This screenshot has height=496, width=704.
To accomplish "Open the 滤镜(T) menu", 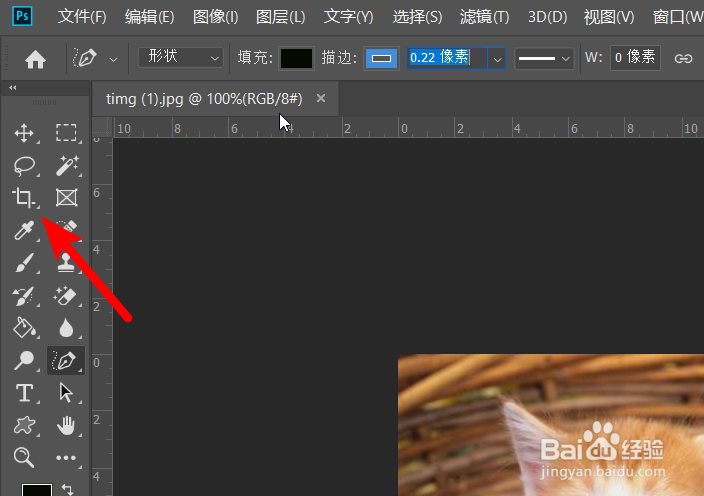I will coord(484,17).
